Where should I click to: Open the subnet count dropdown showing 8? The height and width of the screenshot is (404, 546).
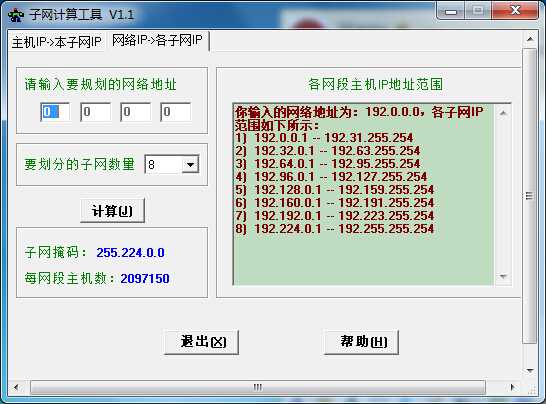pyautogui.click(x=190, y=164)
